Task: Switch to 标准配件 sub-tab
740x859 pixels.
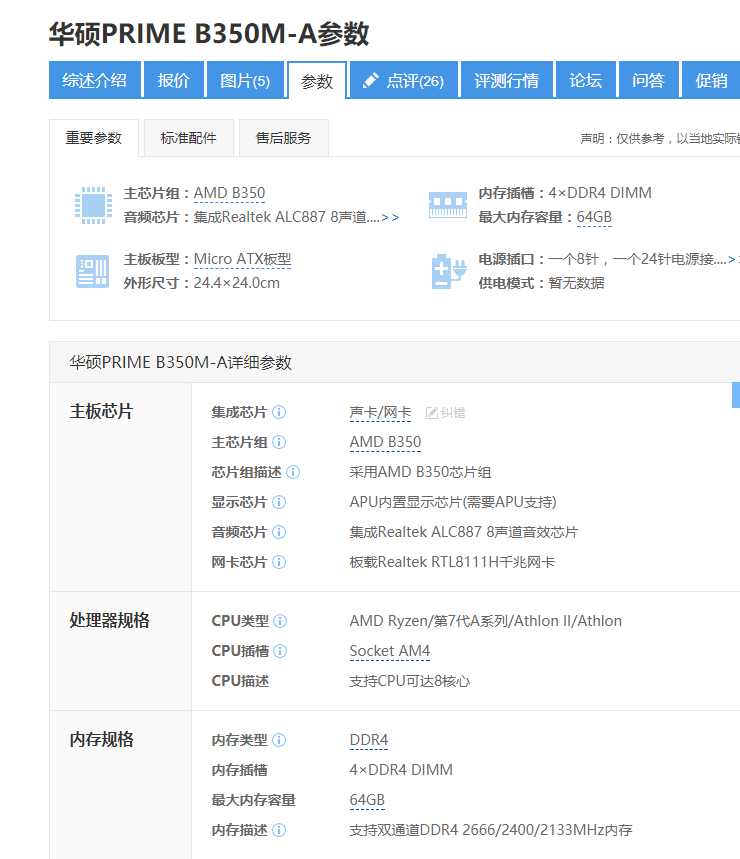Action: (188, 138)
